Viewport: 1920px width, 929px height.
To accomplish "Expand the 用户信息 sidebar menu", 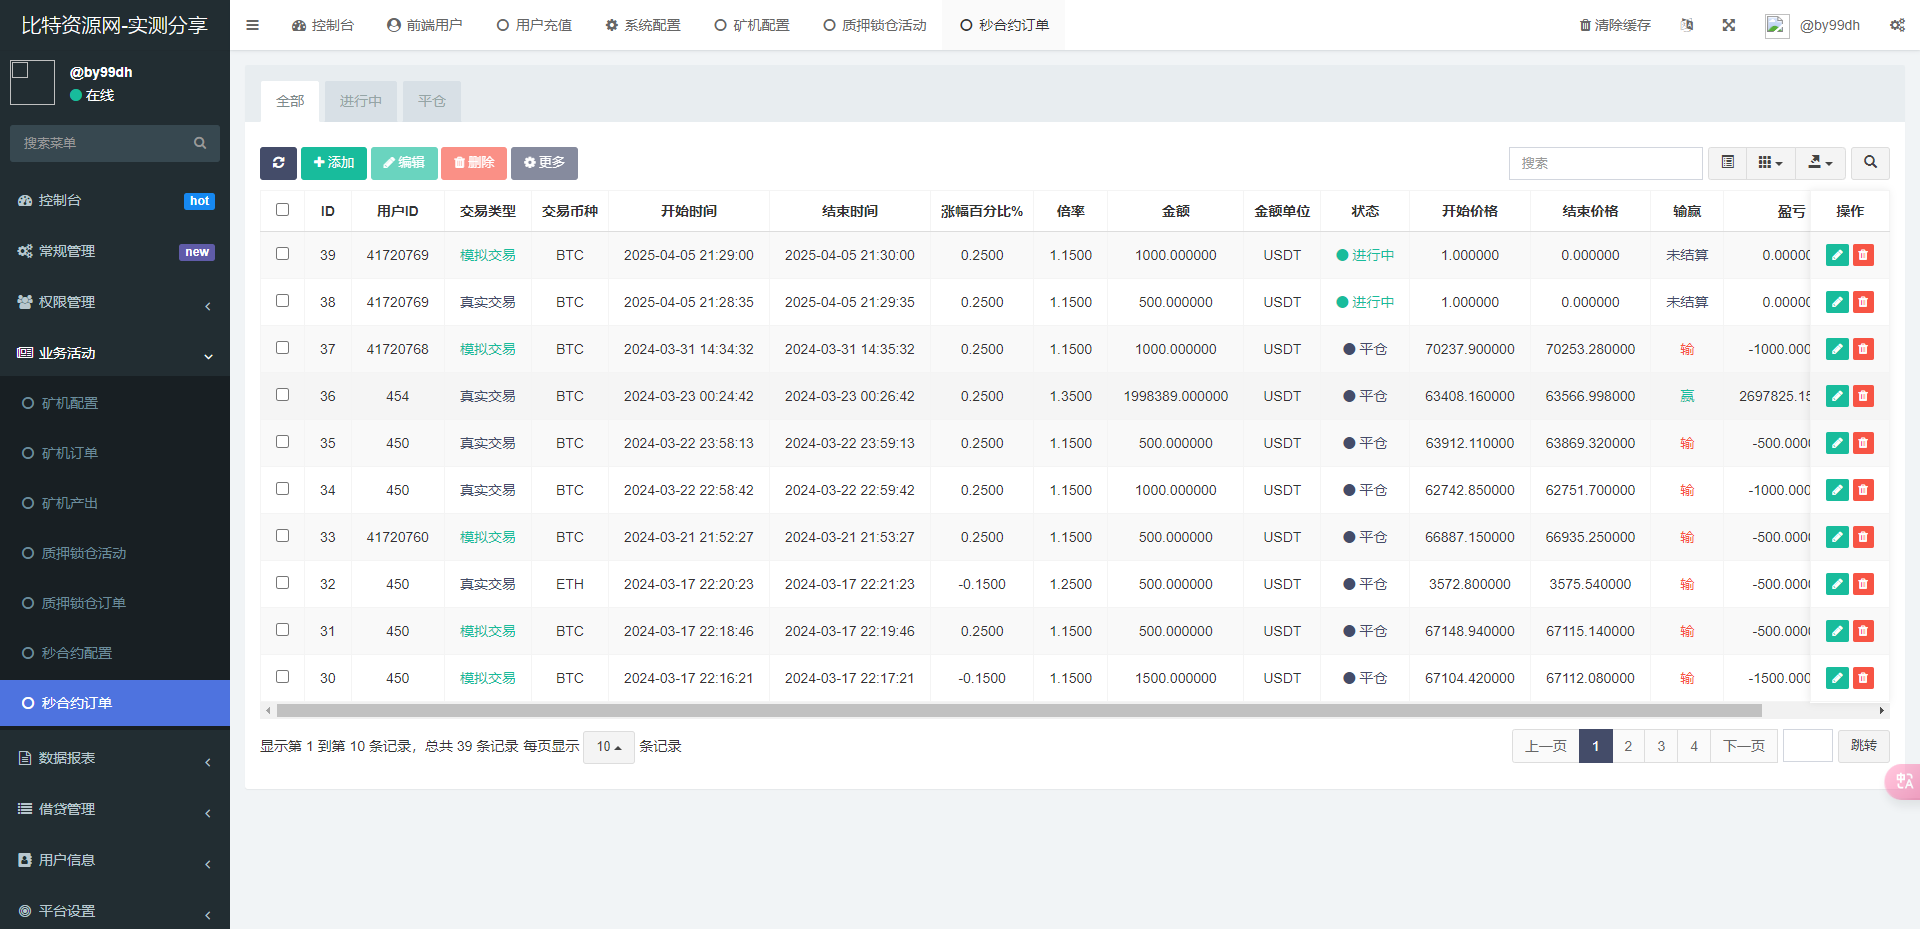I will click(x=115, y=860).
